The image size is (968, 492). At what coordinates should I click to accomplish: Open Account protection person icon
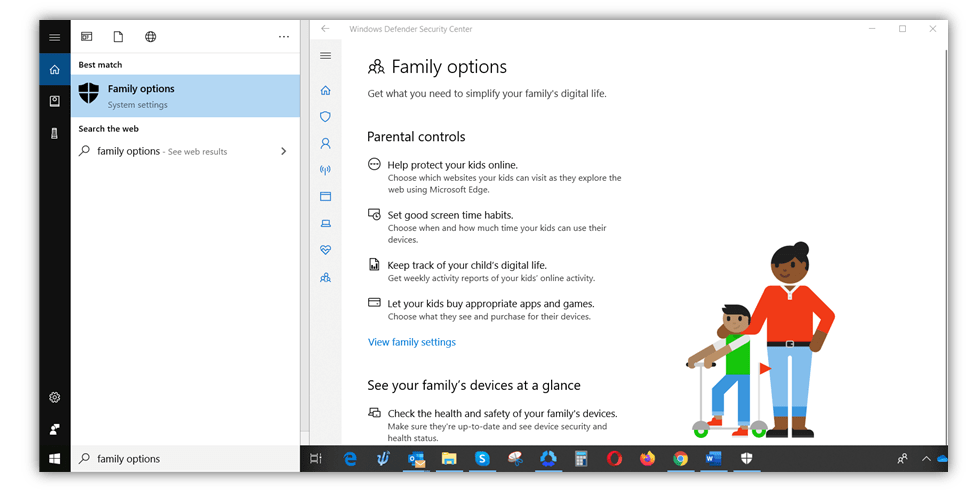pos(325,143)
